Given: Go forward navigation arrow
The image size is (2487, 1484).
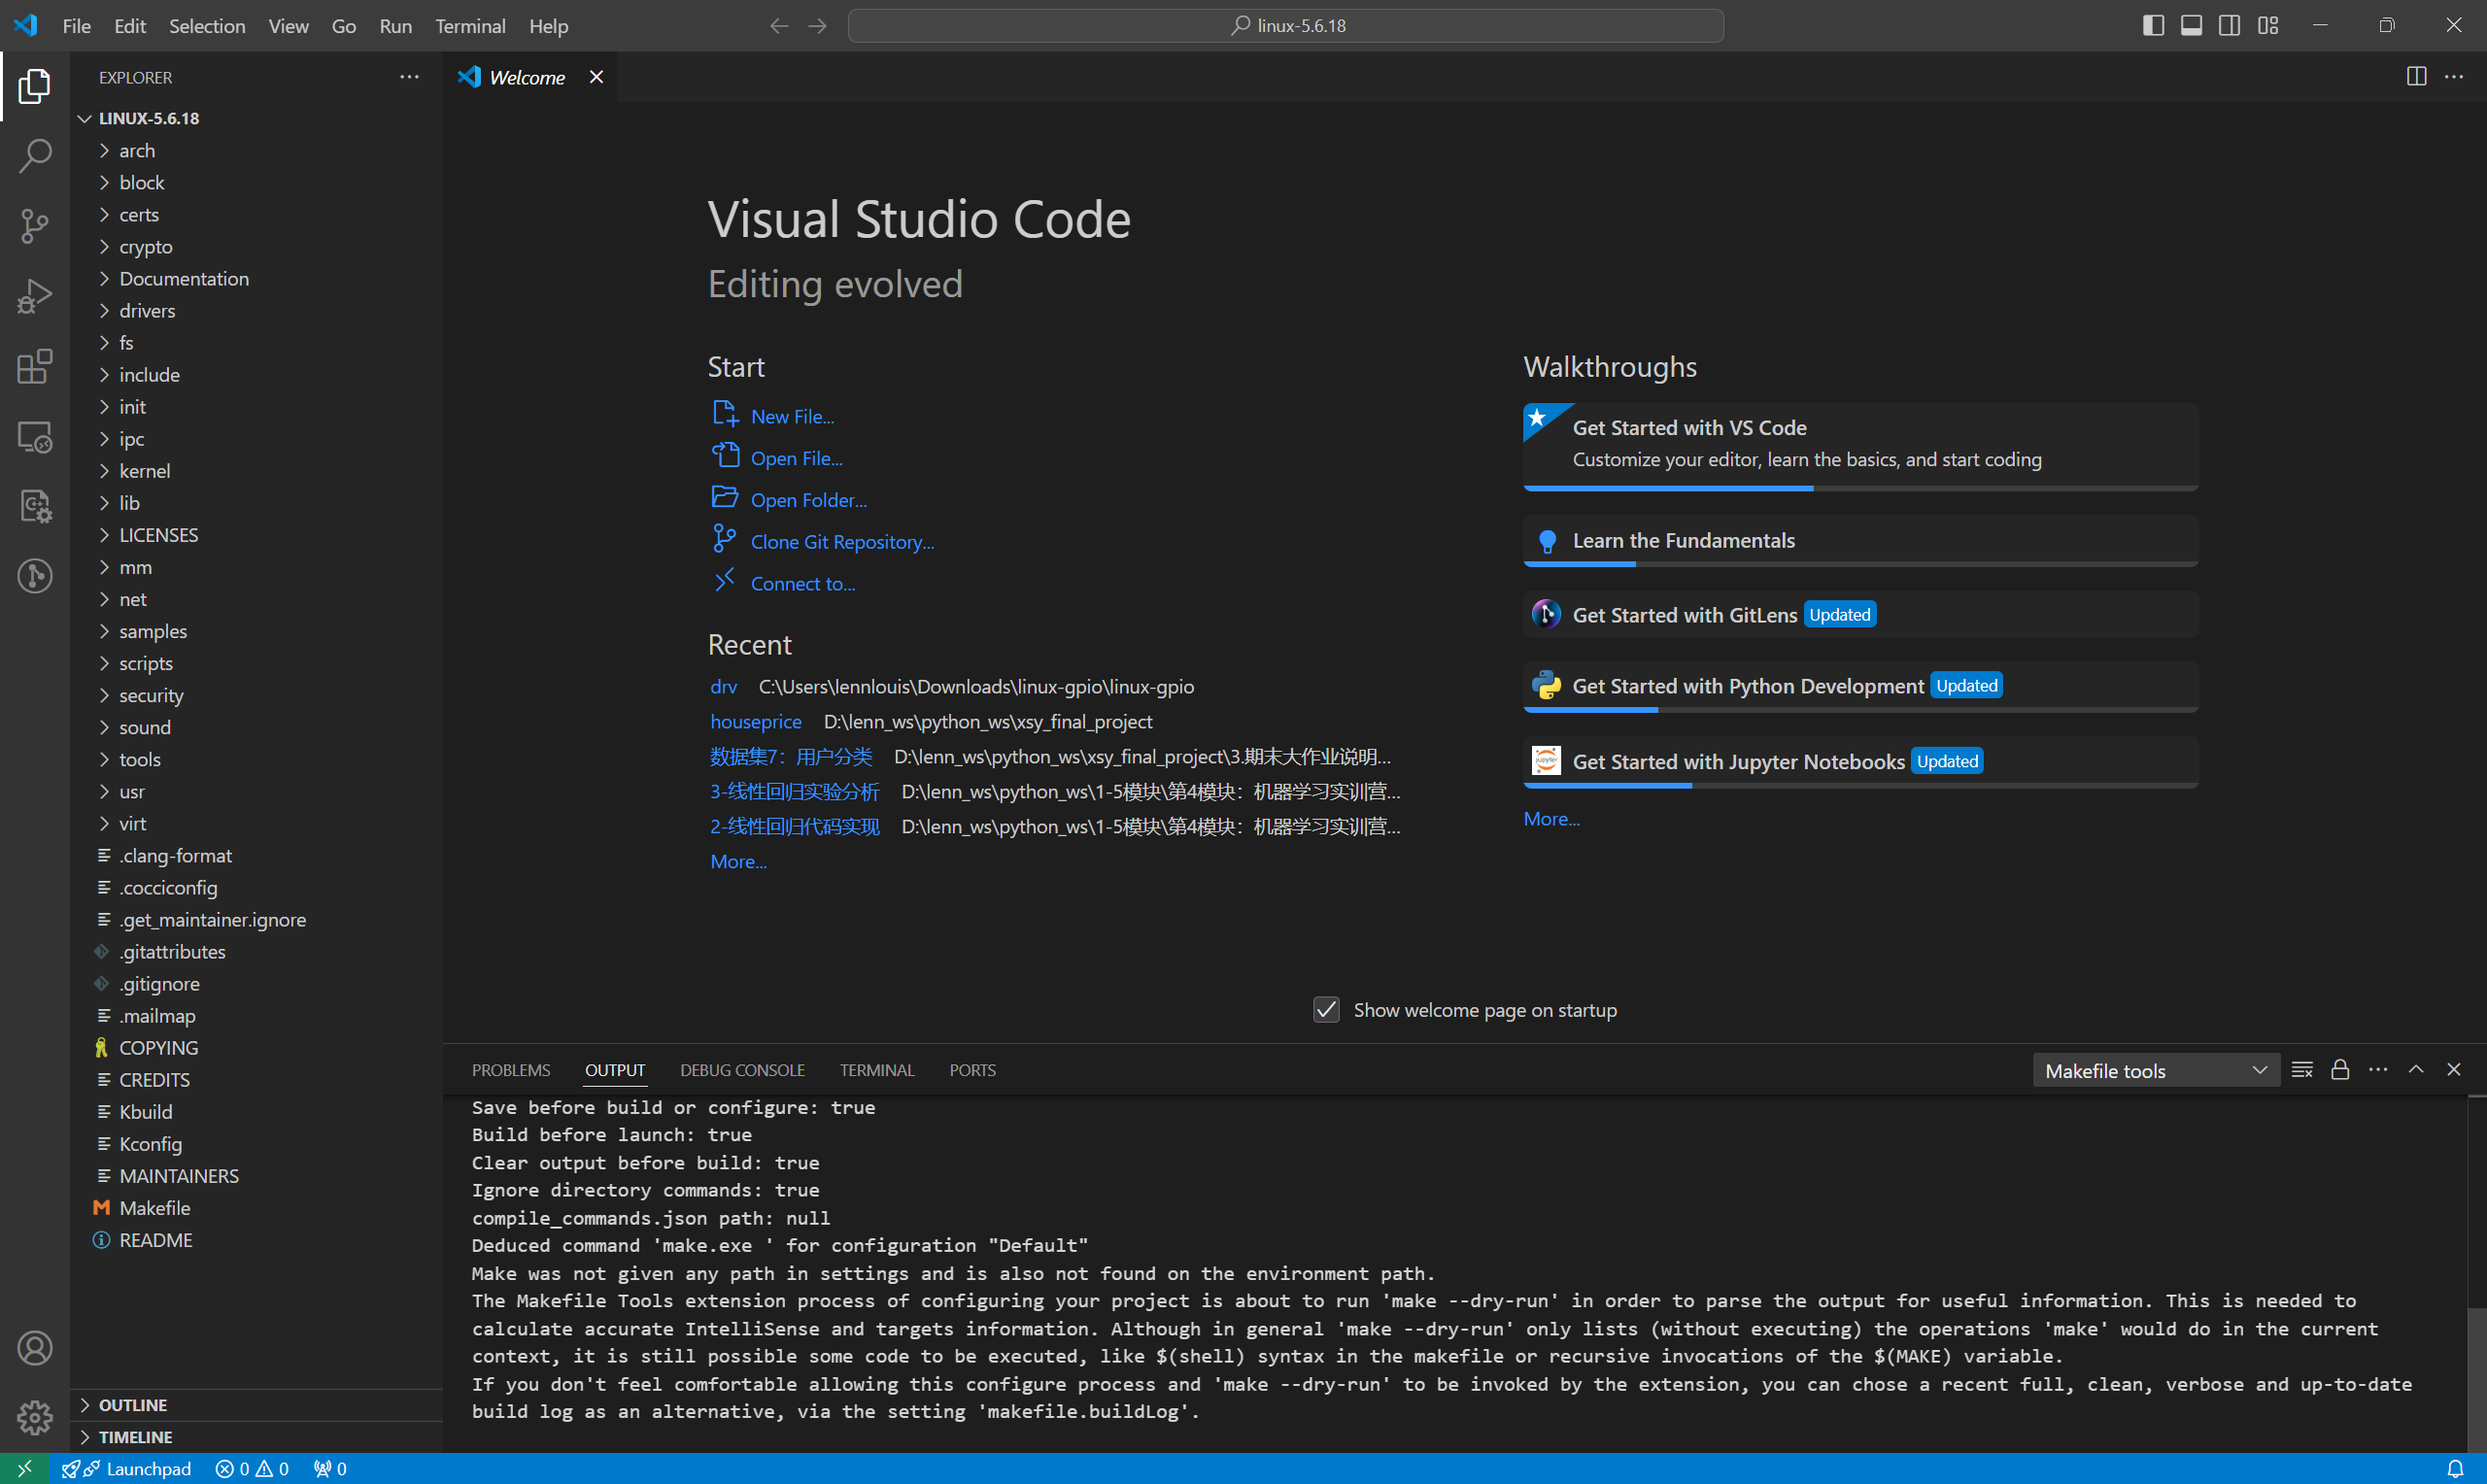Looking at the screenshot, I should [x=817, y=26].
